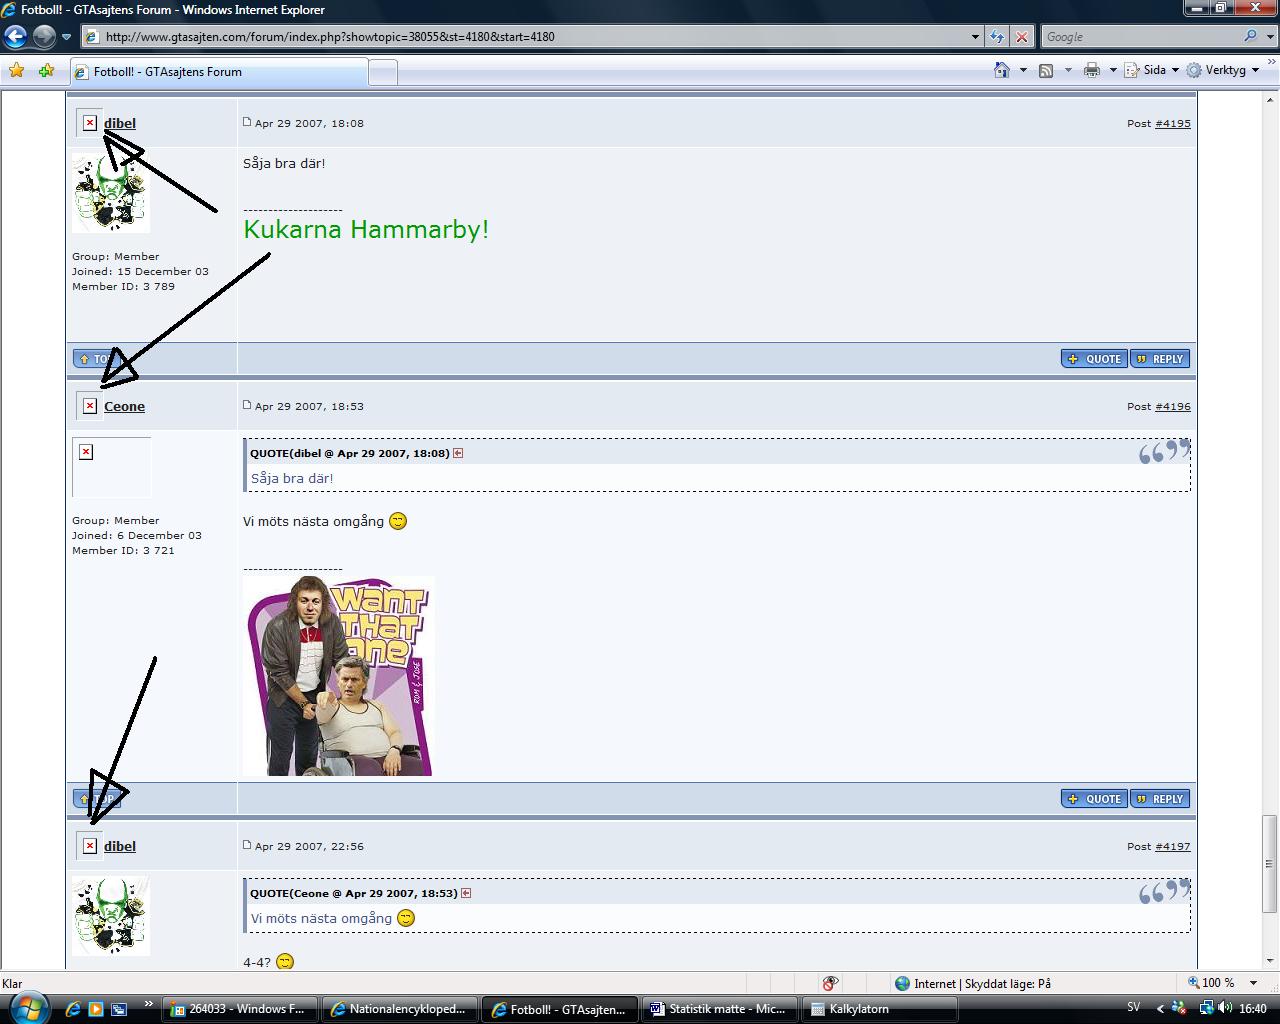Open the Favorites Center star icon

point(17,70)
